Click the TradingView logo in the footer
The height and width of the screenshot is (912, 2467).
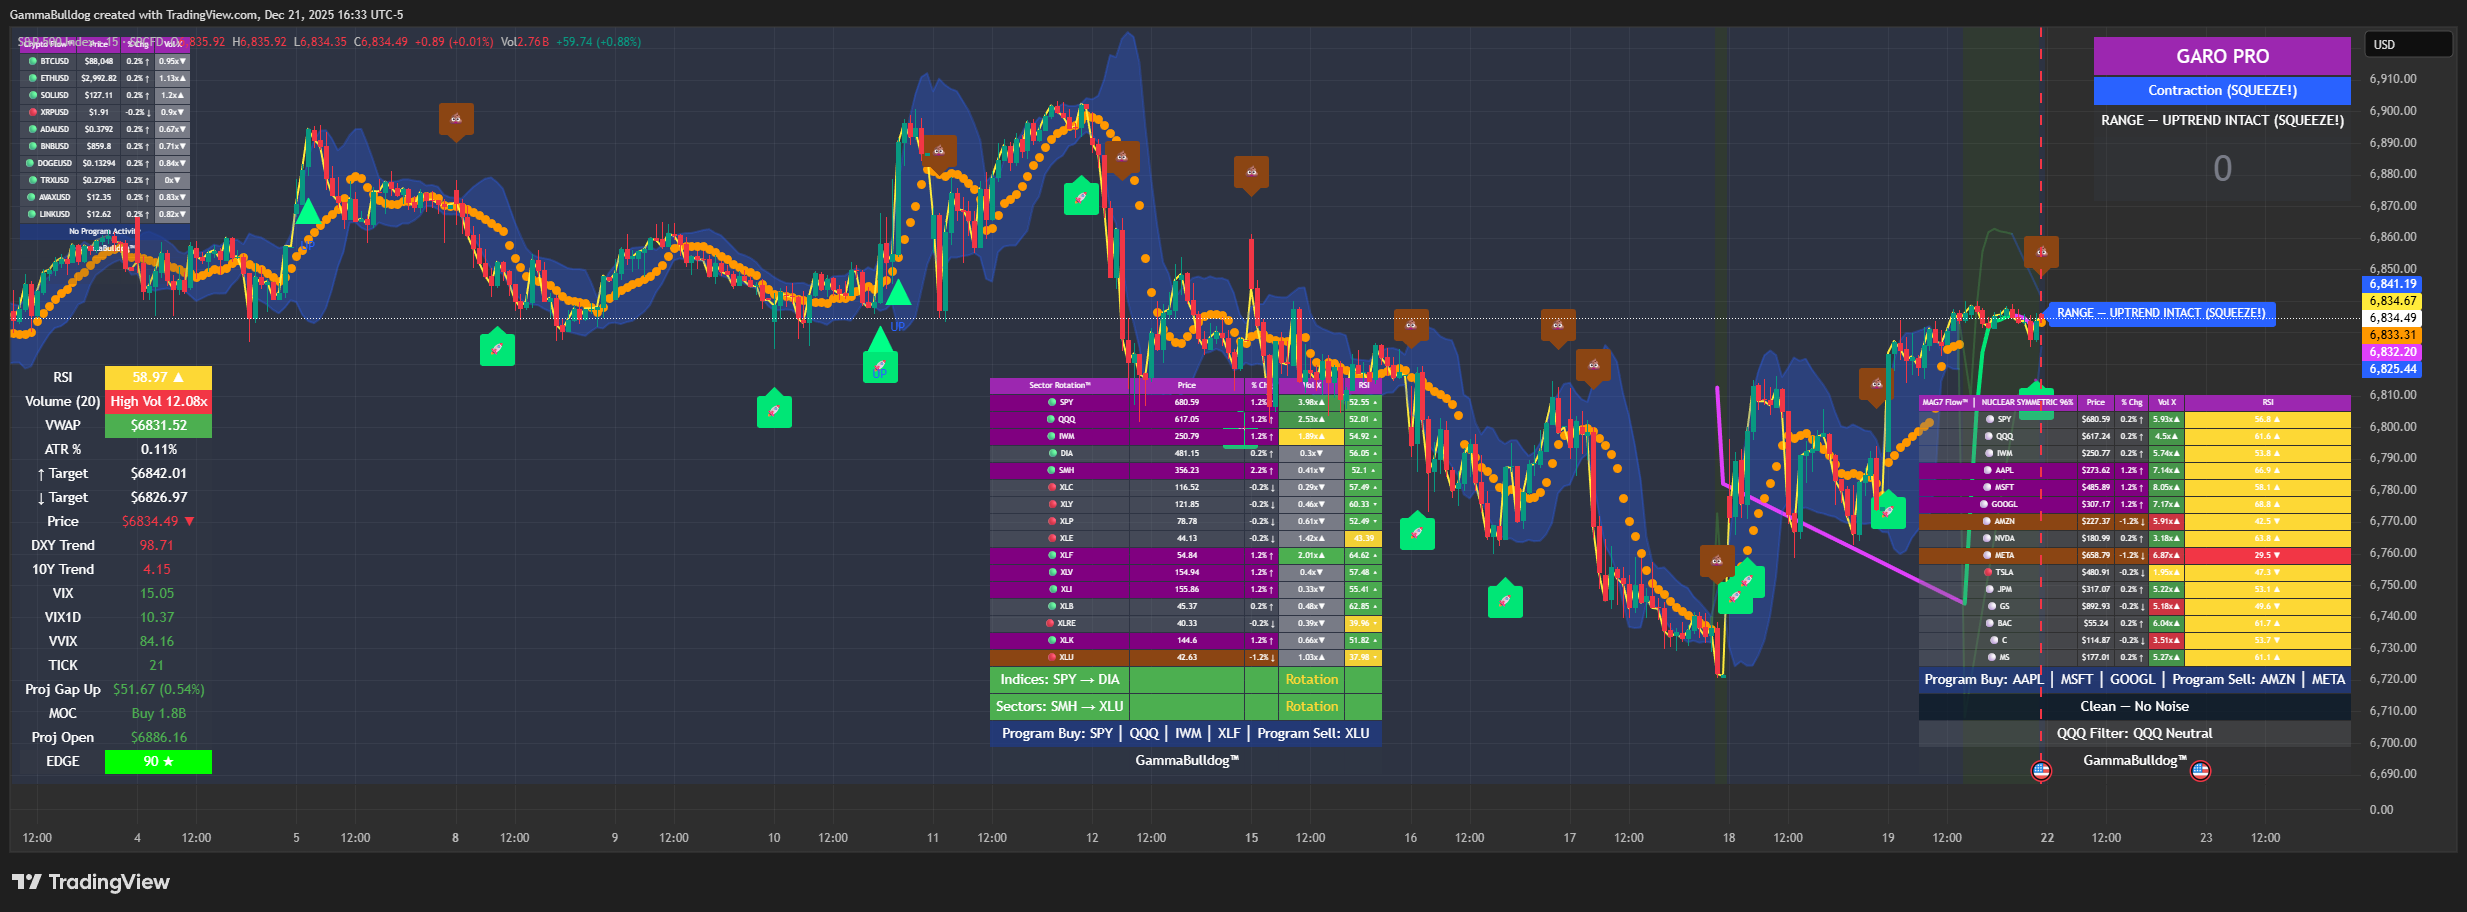click(91, 882)
